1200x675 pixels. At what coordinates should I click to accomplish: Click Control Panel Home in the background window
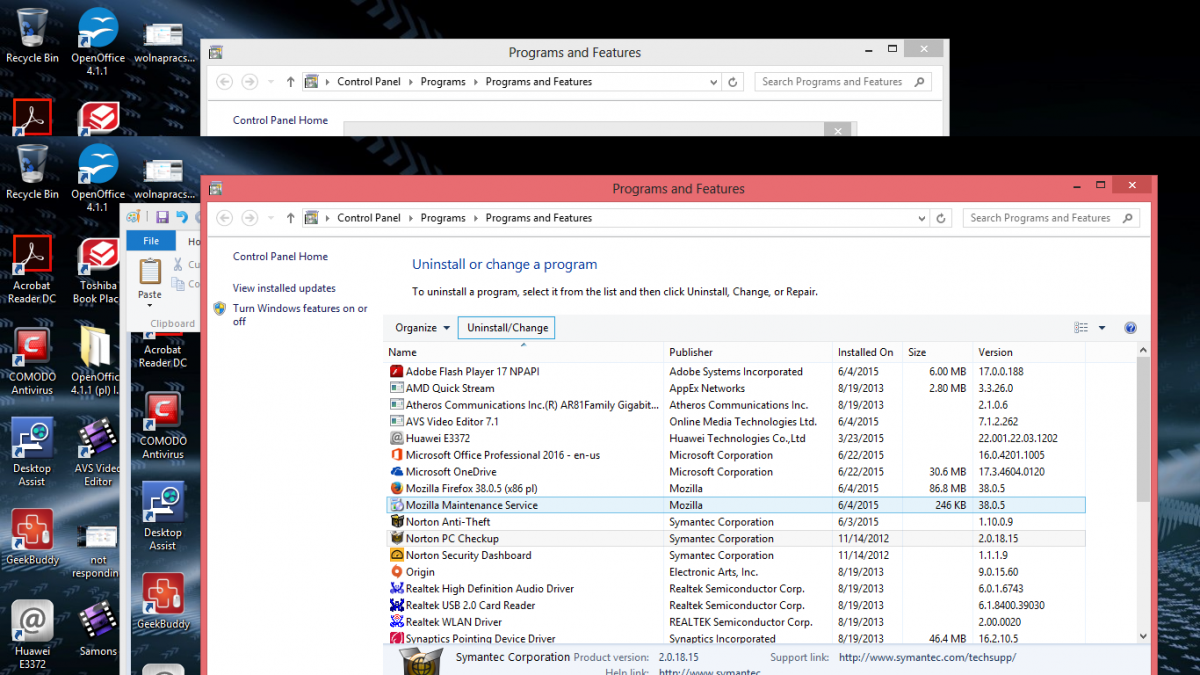click(x=280, y=120)
